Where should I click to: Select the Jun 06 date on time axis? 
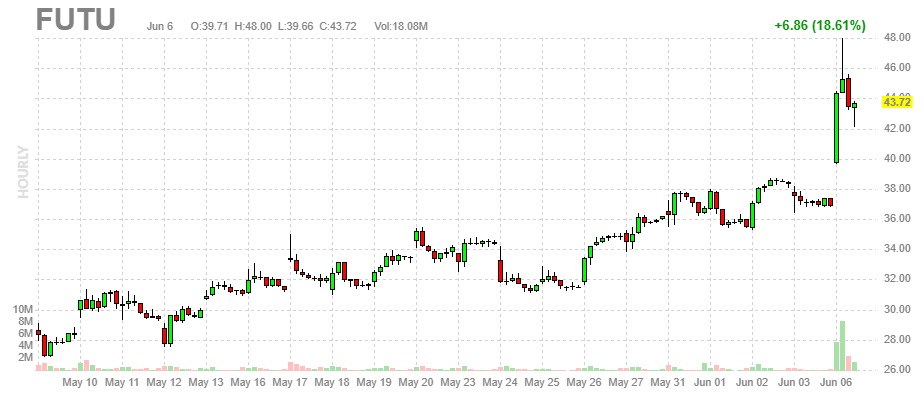tap(836, 382)
